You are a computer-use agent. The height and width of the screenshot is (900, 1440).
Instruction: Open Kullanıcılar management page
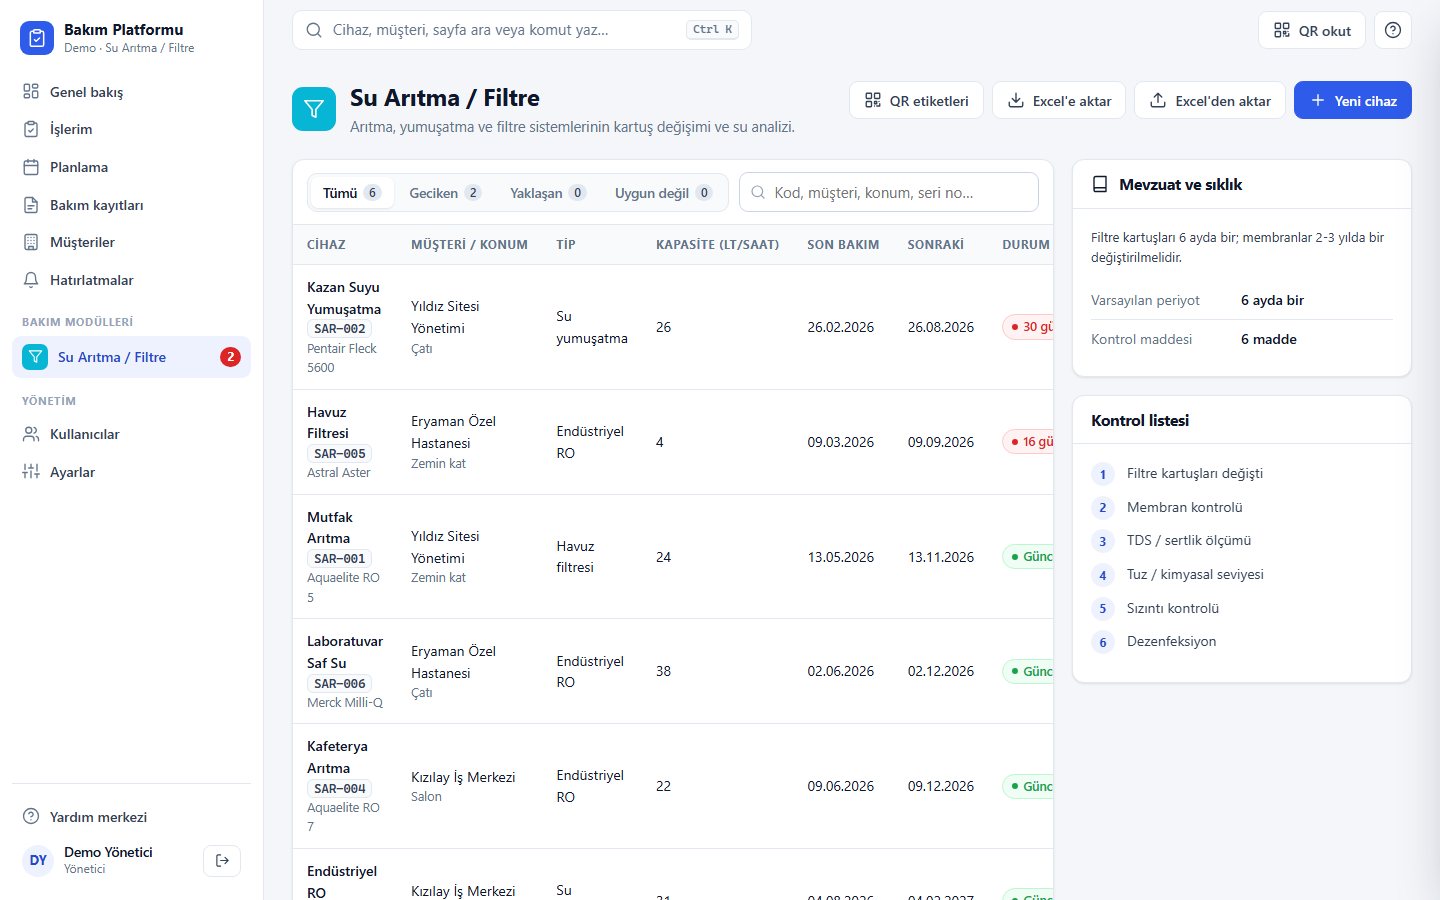click(131, 434)
